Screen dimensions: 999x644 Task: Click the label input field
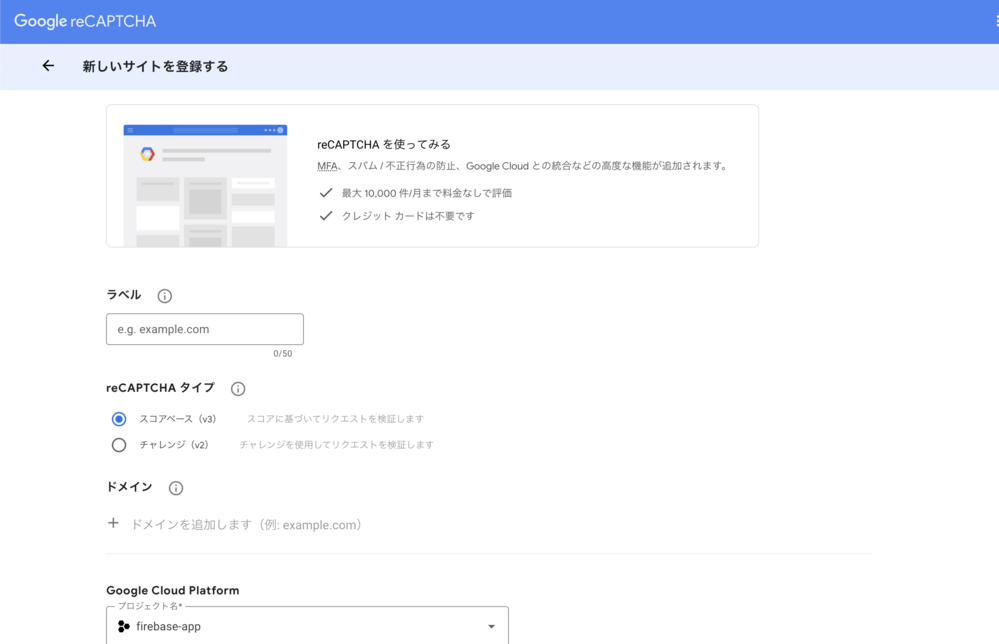(x=205, y=329)
